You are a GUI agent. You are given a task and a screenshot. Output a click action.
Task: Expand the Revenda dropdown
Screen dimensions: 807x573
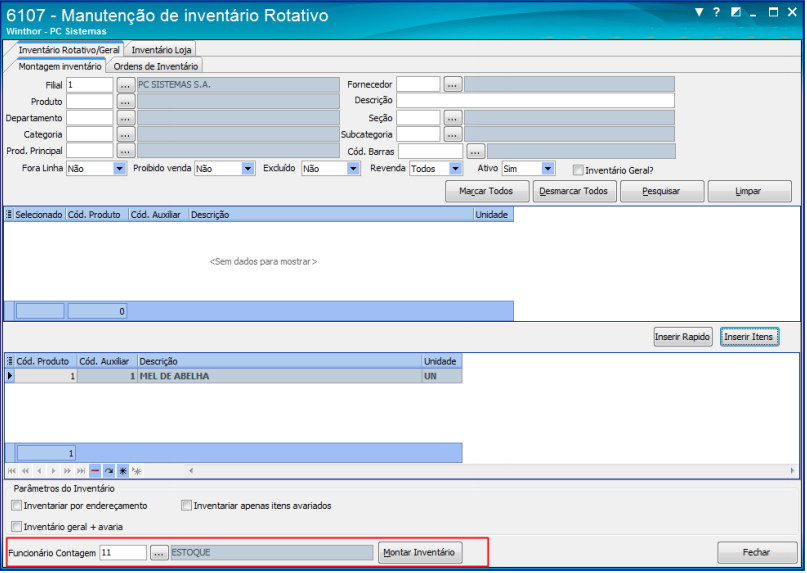point(455,168)
